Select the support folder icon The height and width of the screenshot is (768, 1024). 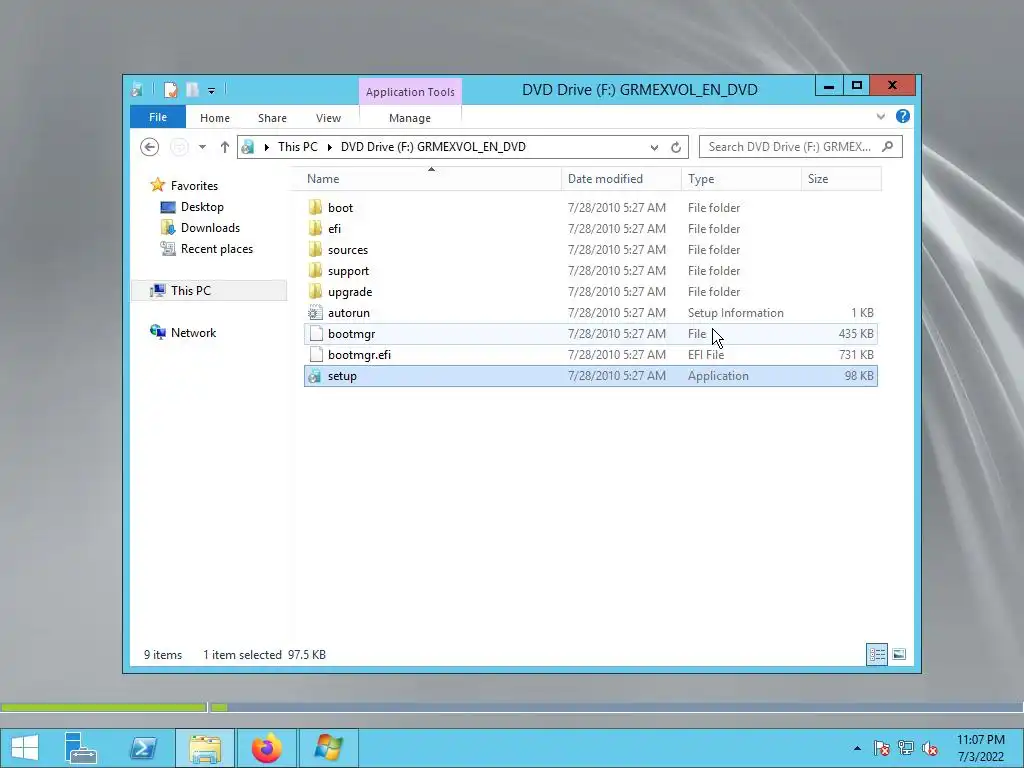(315, 270)
